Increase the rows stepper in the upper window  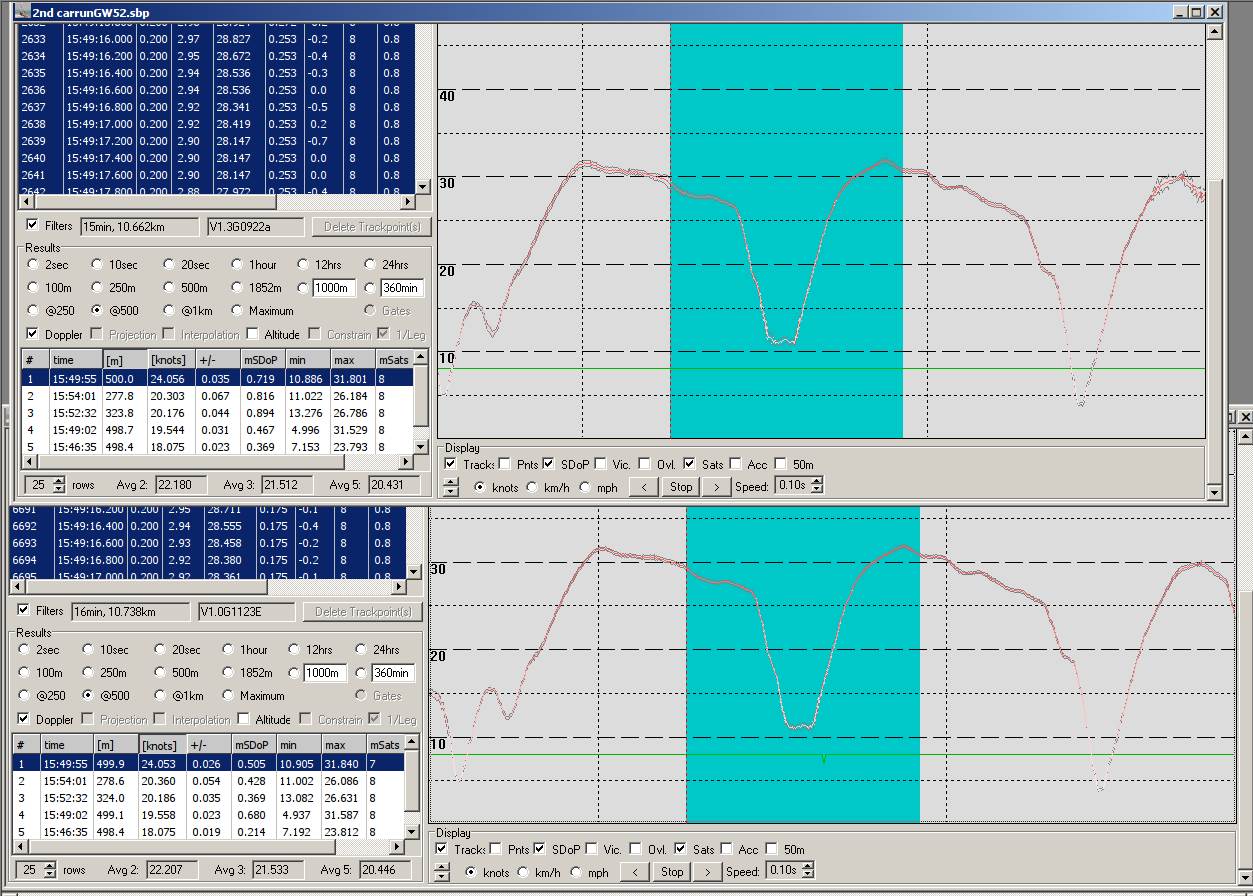(58, 481)
